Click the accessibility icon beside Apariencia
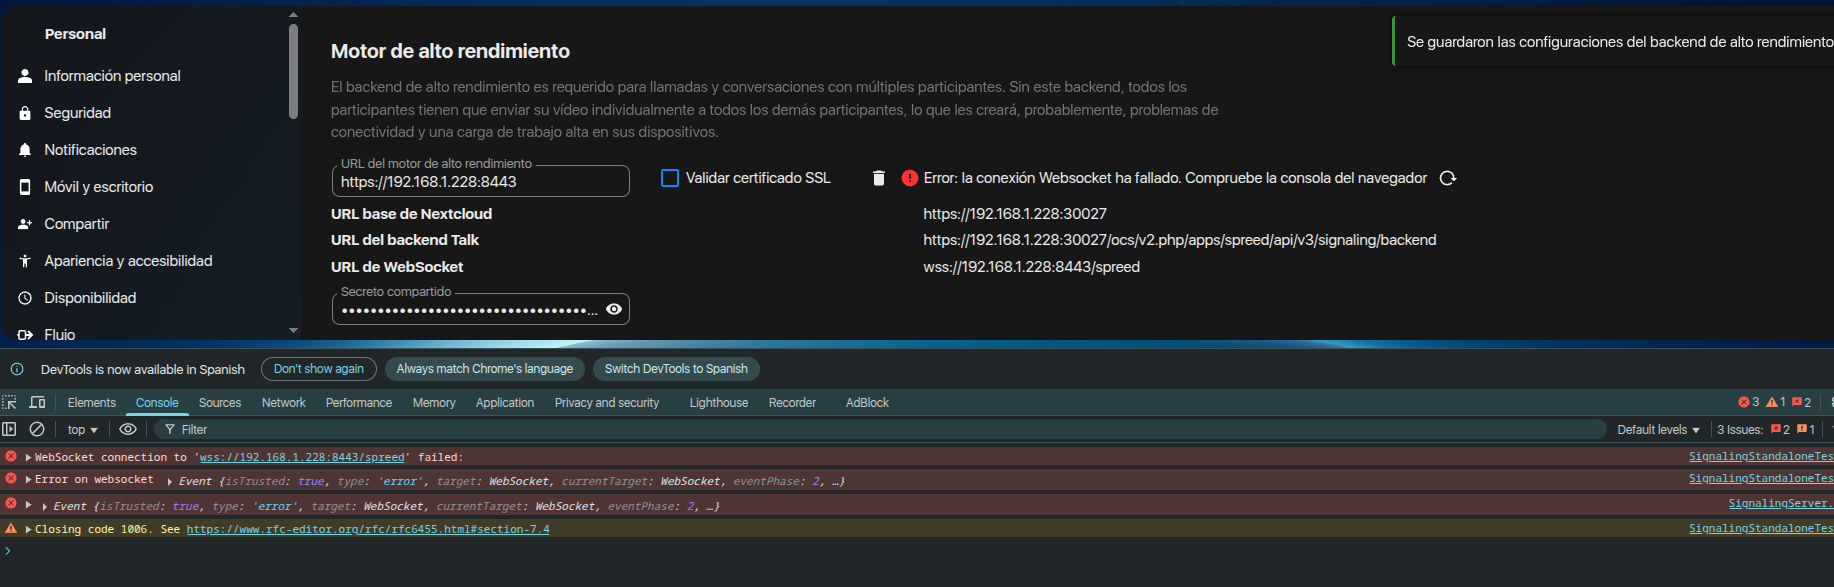The image size is (1834, 587). click(25, 261)
